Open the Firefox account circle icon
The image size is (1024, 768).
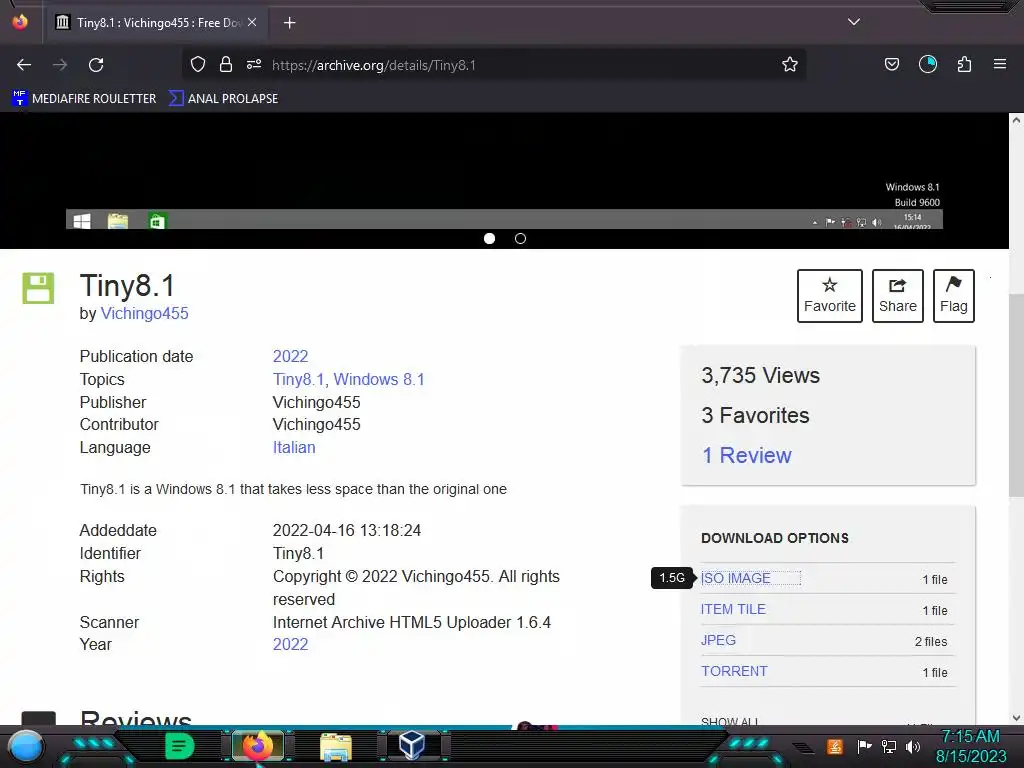[x=927, y=64]
